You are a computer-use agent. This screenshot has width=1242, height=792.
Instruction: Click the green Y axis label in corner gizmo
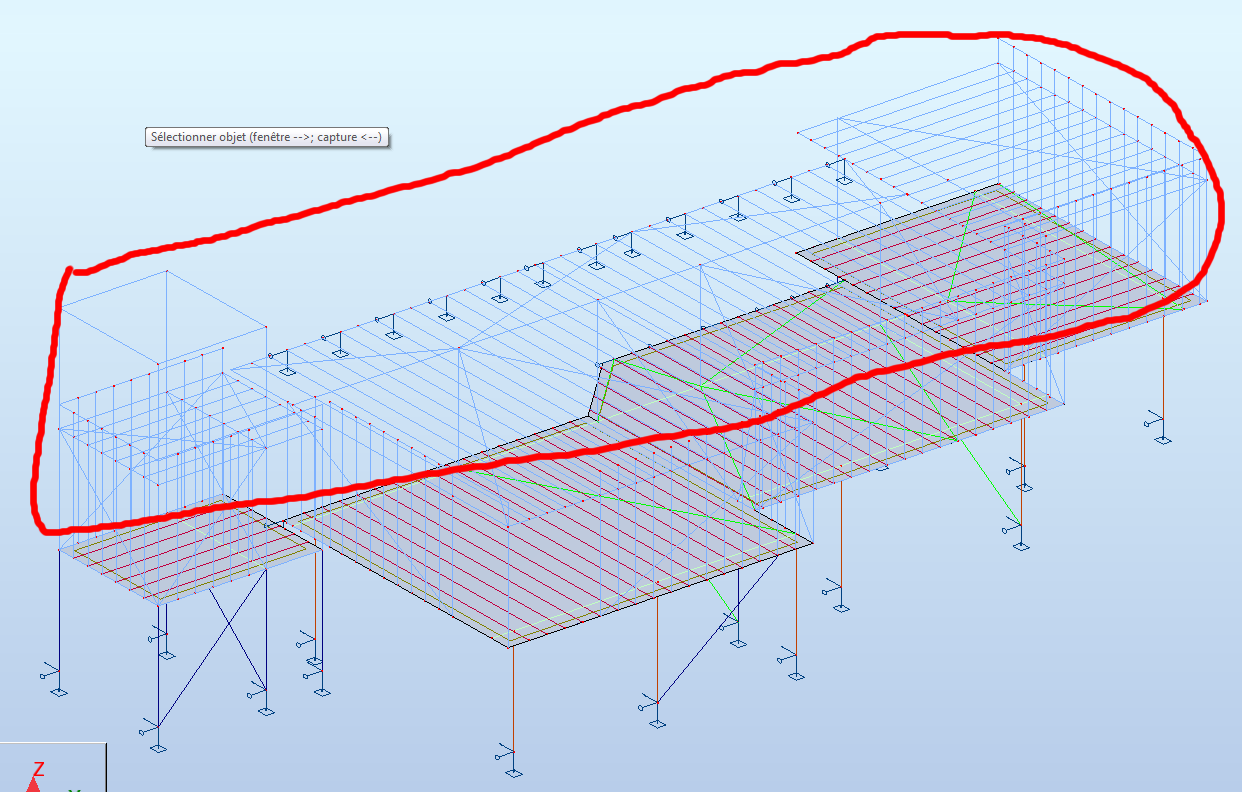73,789
